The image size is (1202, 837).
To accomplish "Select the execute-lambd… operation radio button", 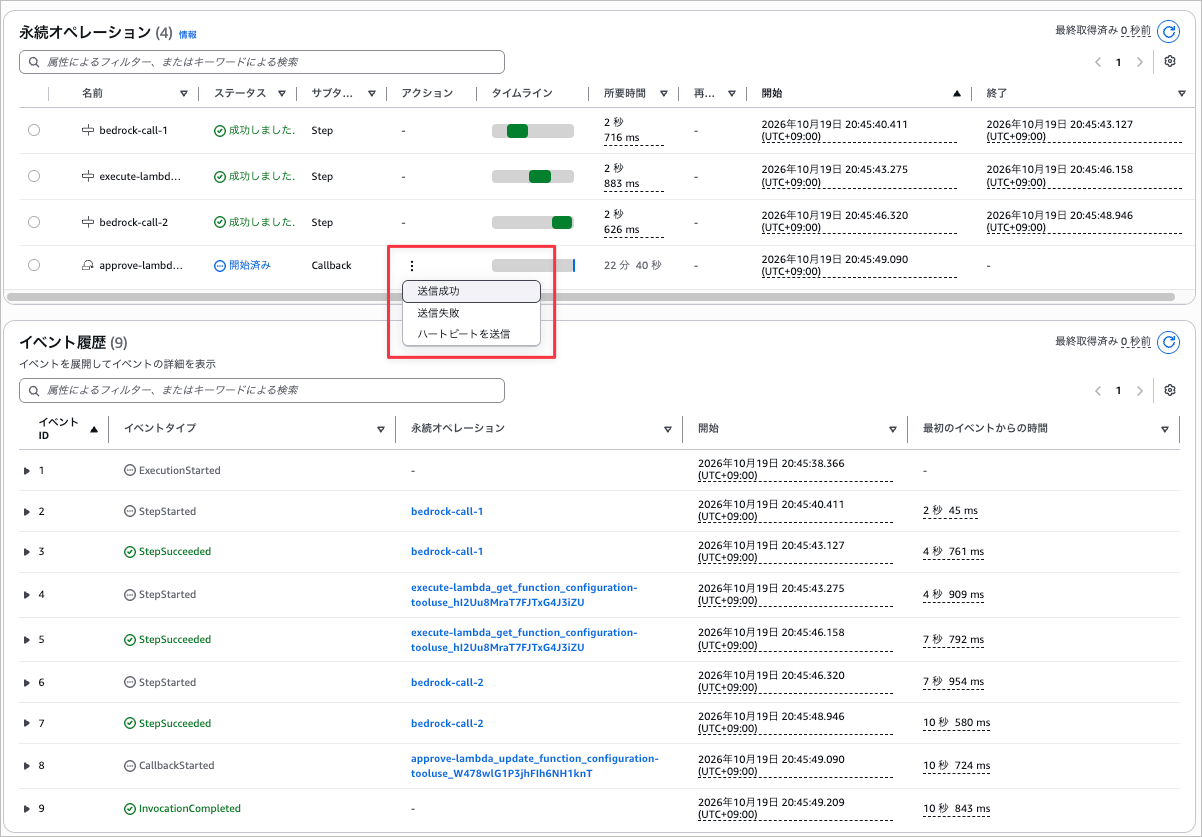I will point(34,176).
